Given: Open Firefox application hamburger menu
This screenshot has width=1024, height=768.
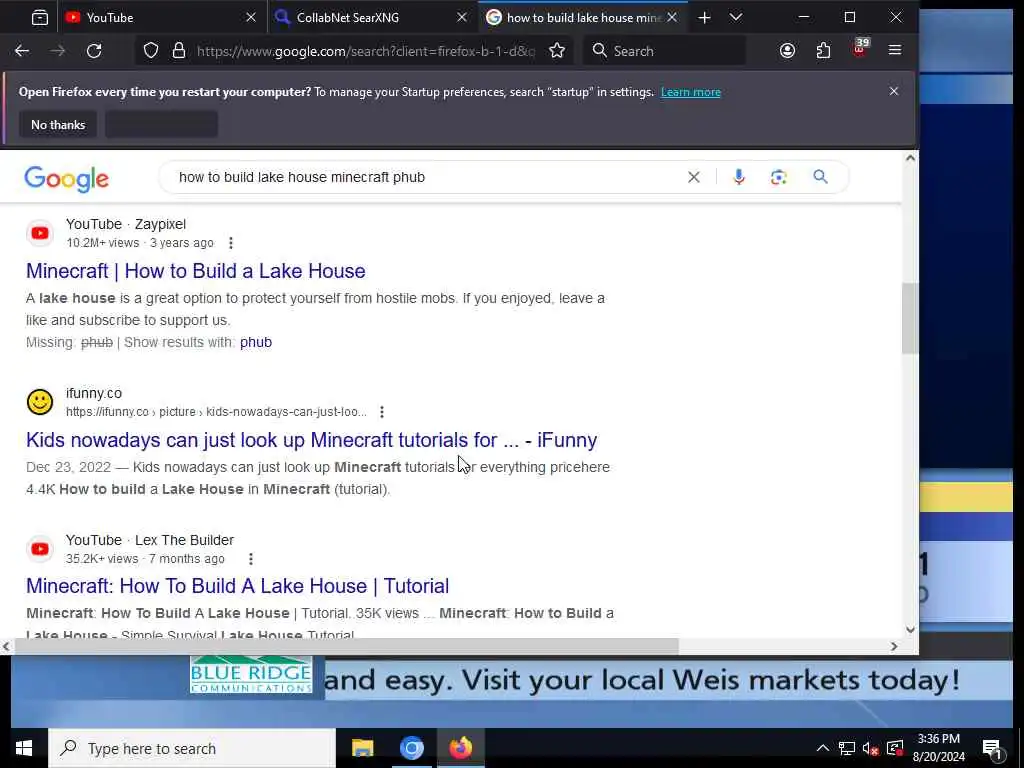Looking at the screenshot, I should 895,50.
